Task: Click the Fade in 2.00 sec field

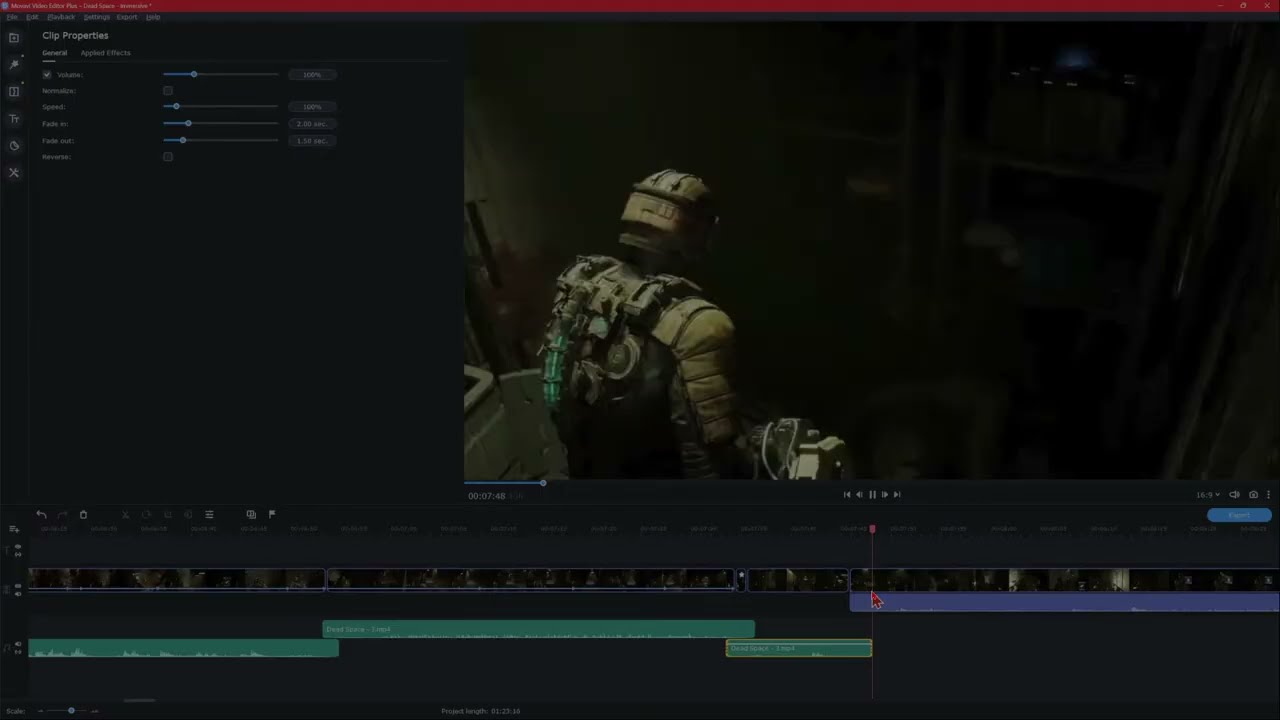Action: (x=312, y=124)
